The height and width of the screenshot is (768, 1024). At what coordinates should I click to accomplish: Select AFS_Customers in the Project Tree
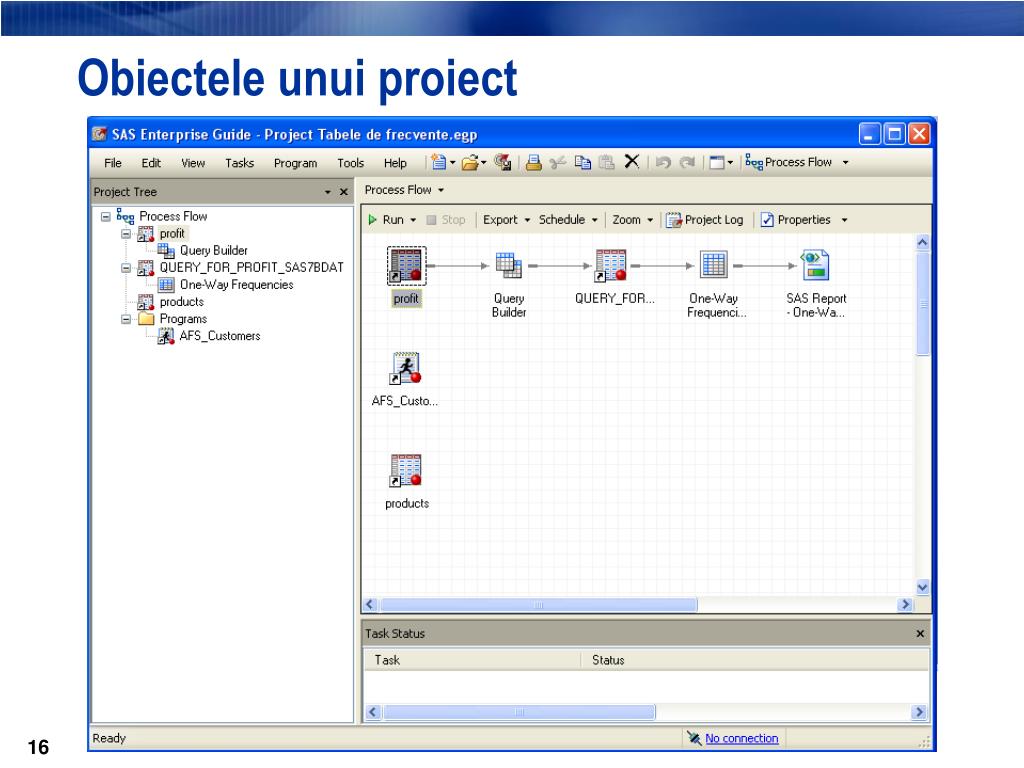[x=219, y=336]
